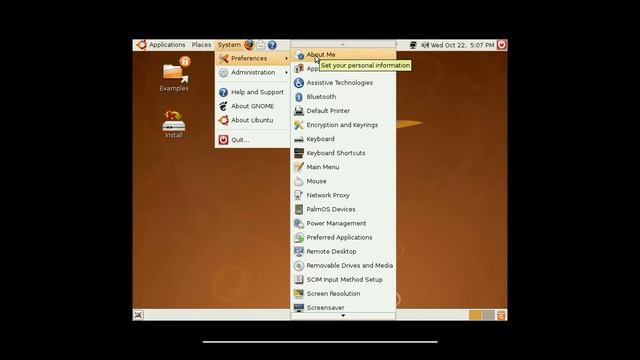This screenshot has height=360, width=640.
Task: Open PalmOS Devices preferences
Action: (343, 209)
